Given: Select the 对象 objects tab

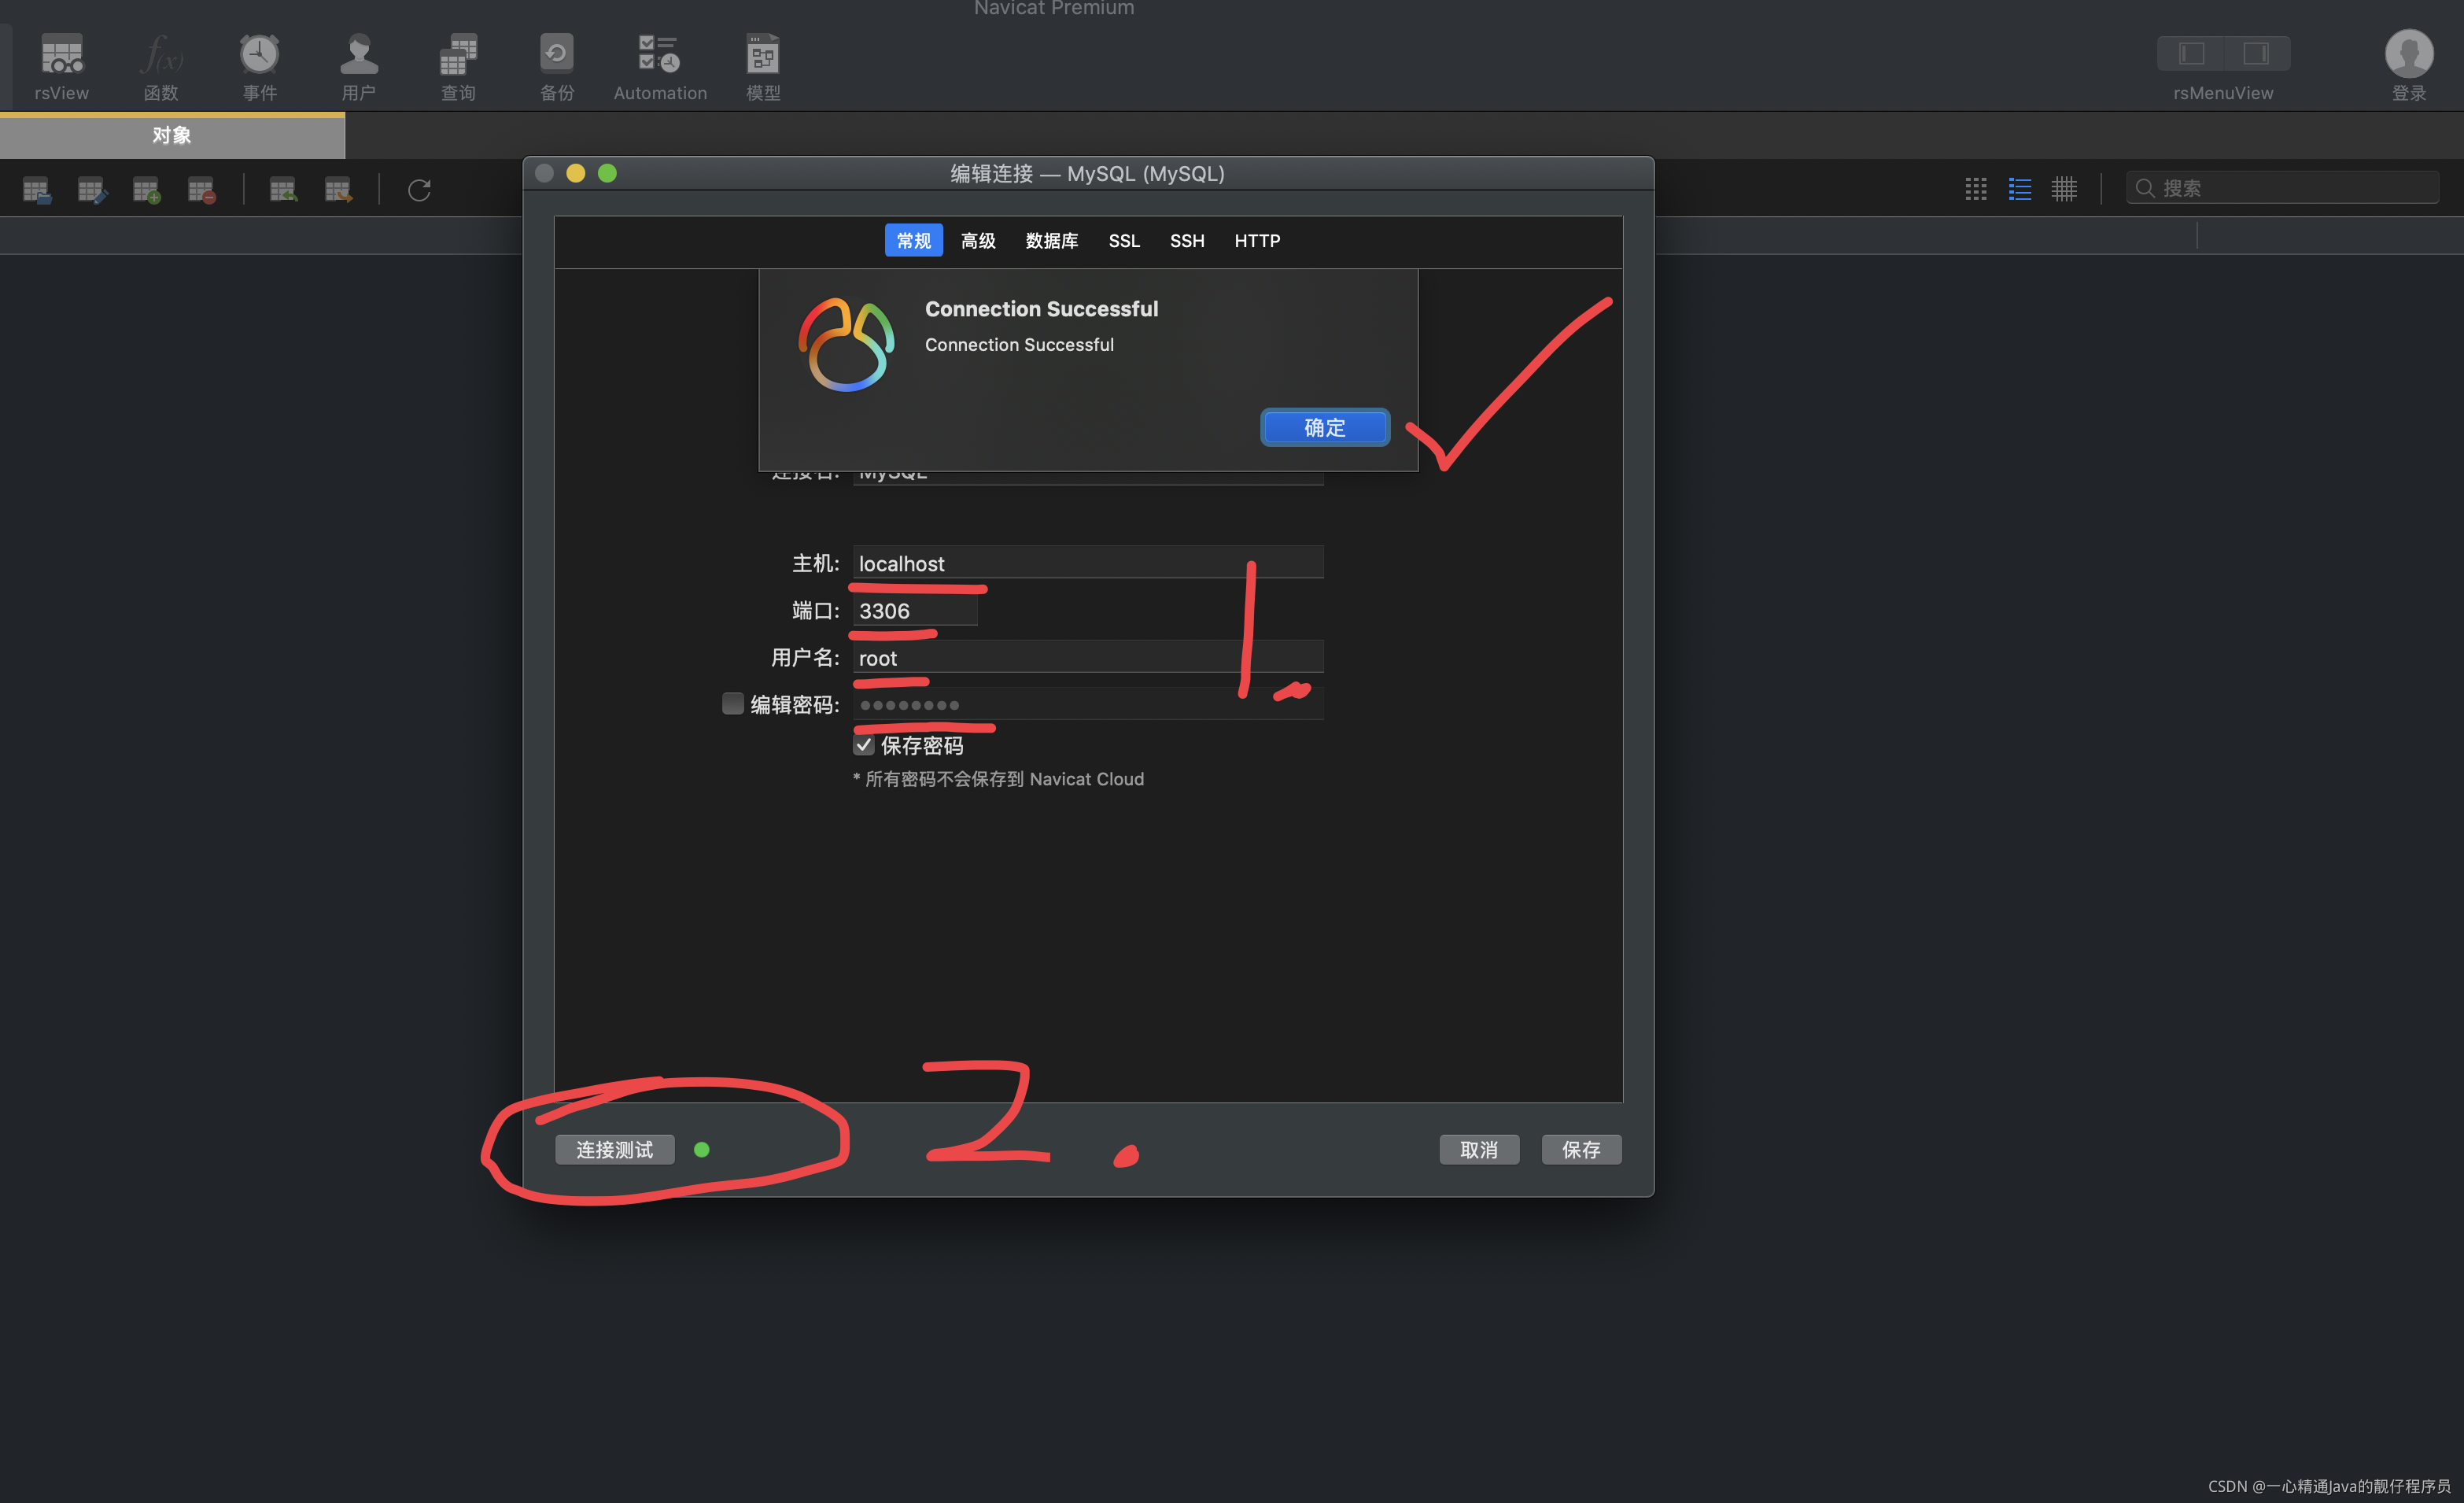Looking at the screenshot, I should 172,136.
